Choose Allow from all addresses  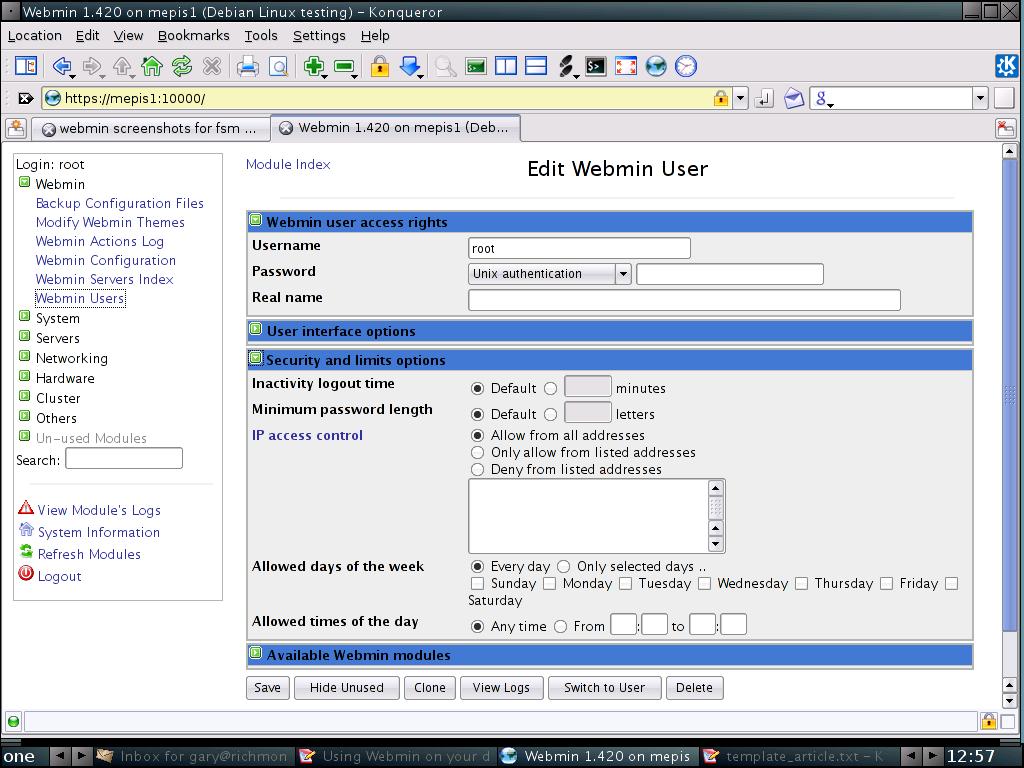click(x=477, y=436)
